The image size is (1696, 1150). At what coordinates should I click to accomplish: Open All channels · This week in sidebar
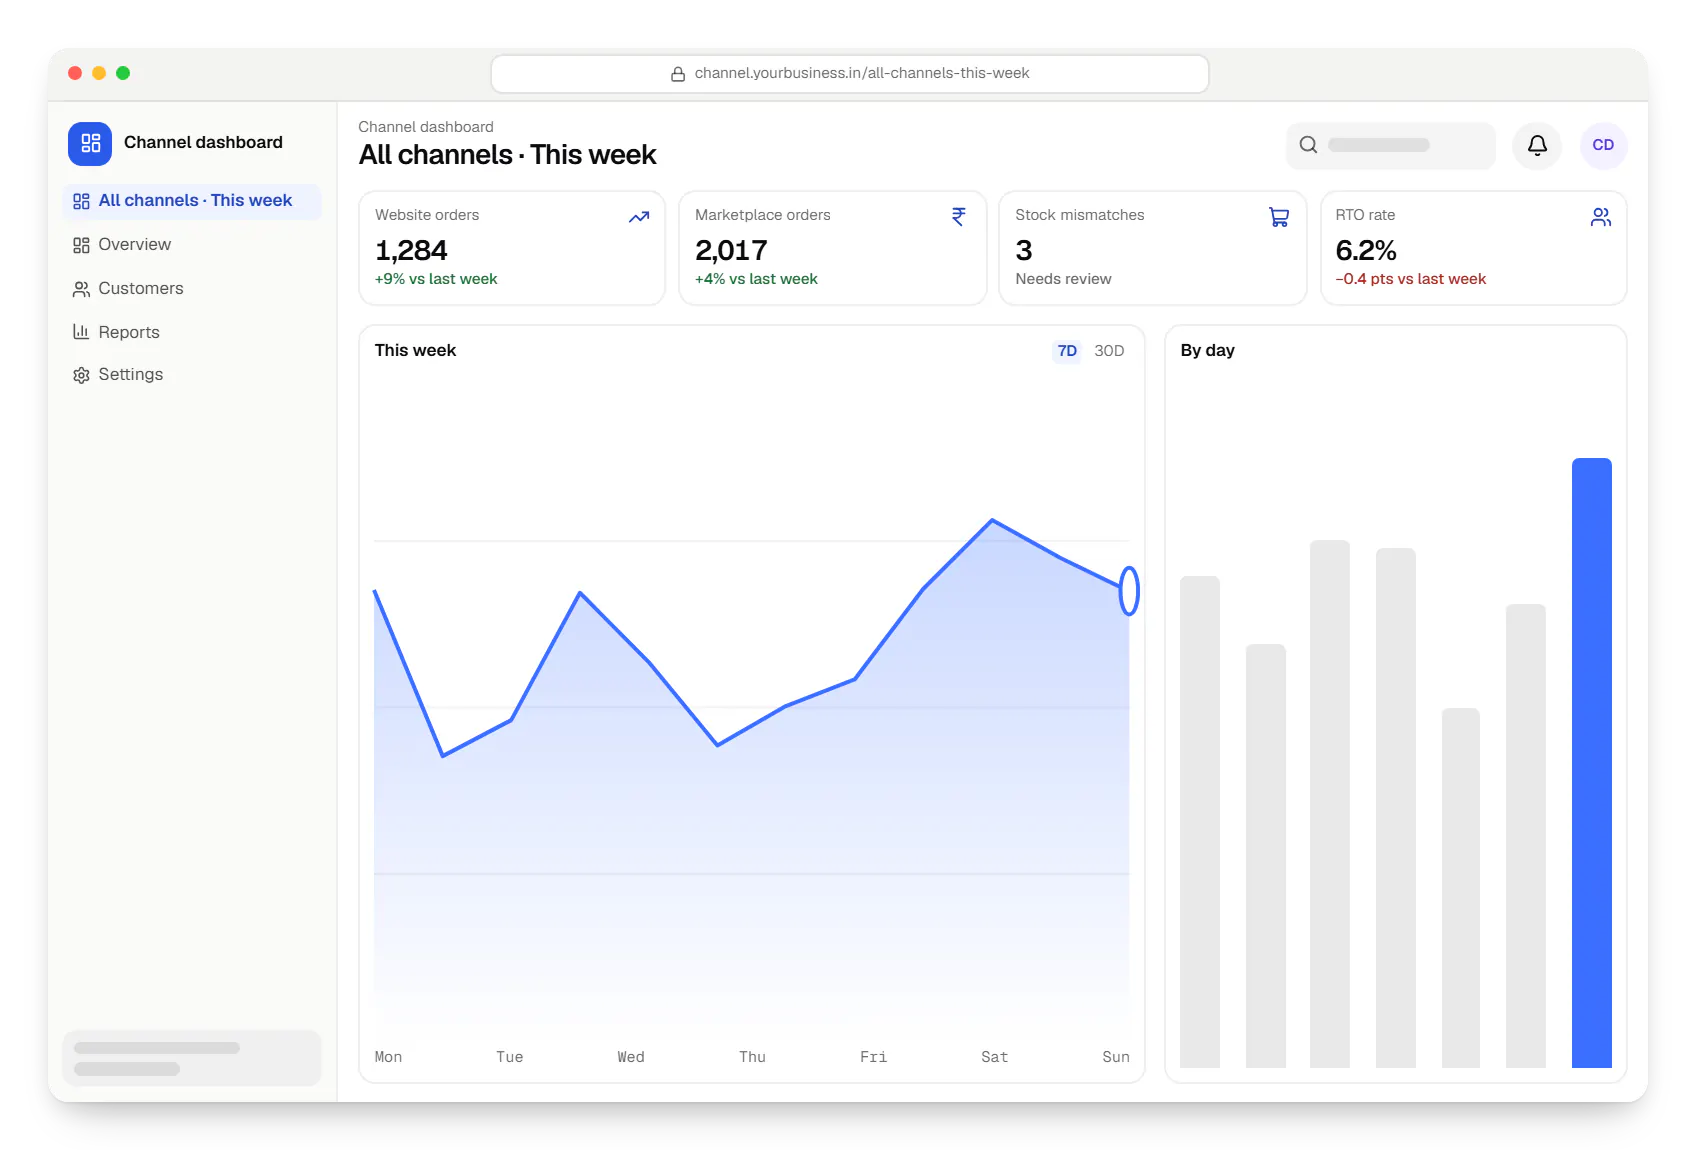[192, 201]
